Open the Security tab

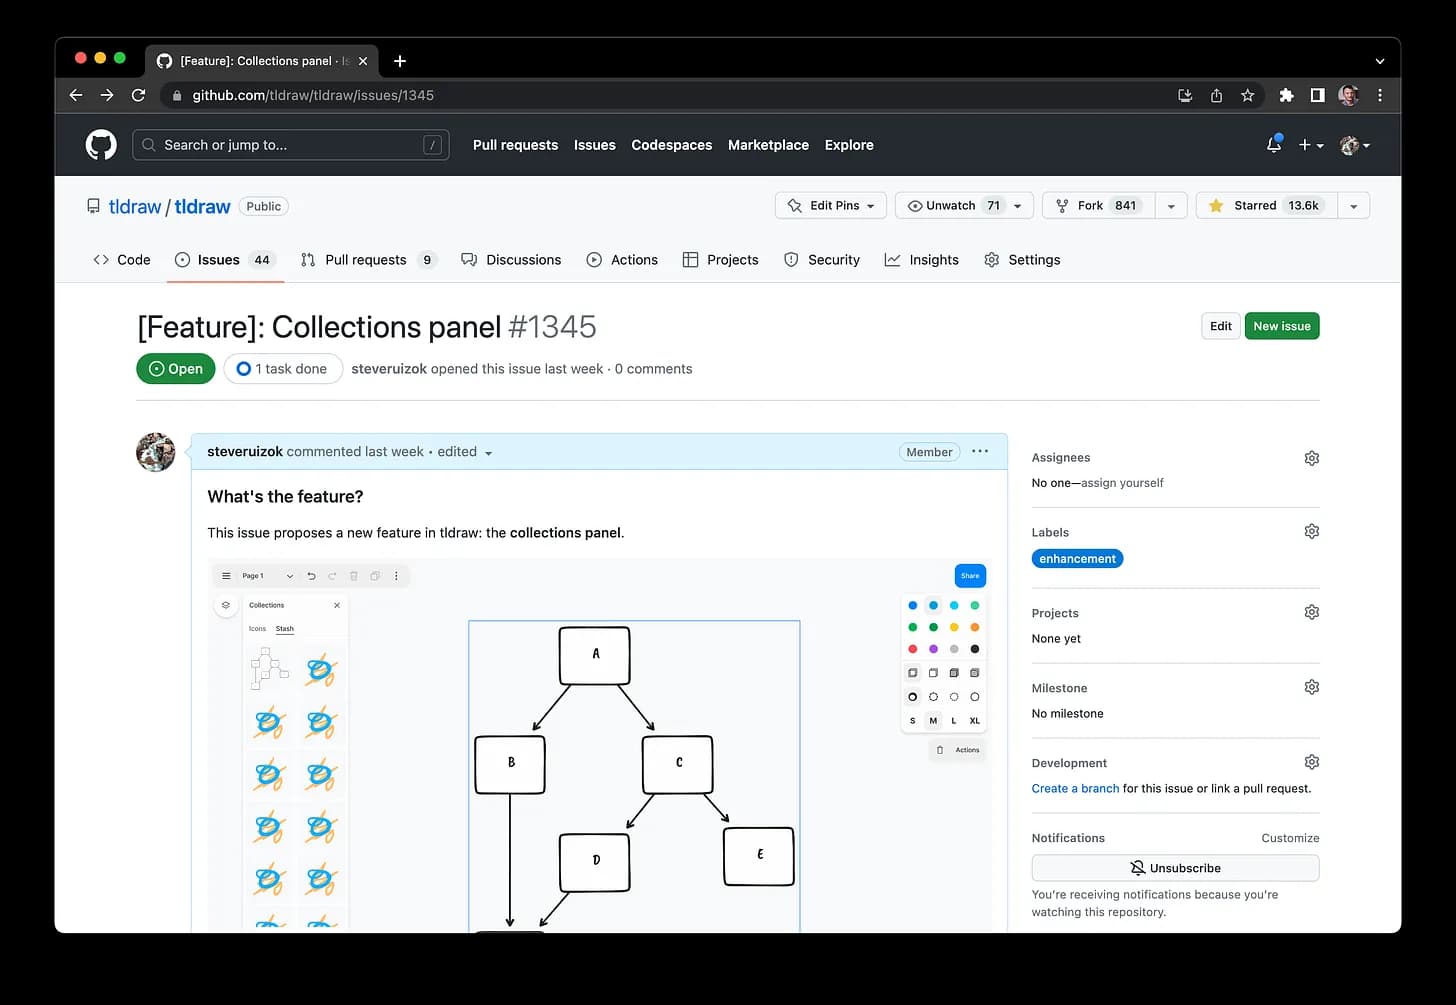pos(821,260)
